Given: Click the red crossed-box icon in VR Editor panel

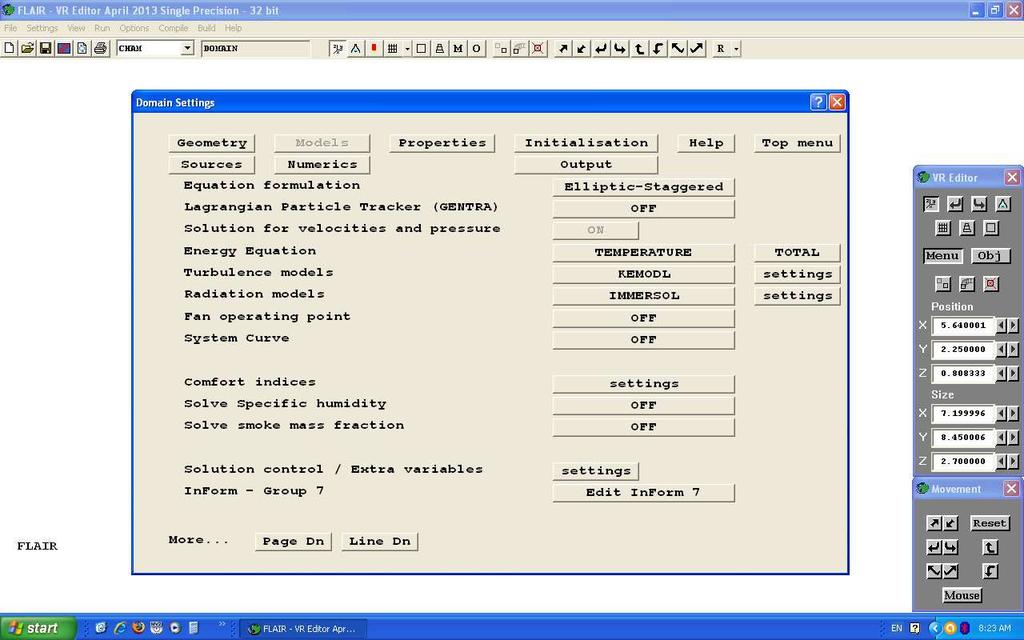Looking at the screenshot, I should [x=991, y=284].
